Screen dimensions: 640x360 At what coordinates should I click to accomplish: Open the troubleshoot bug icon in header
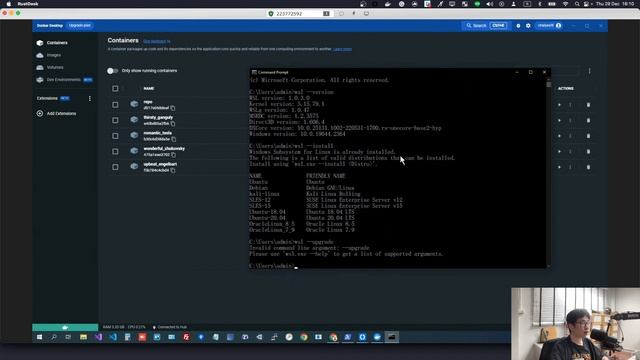click(x=518, y=25)
